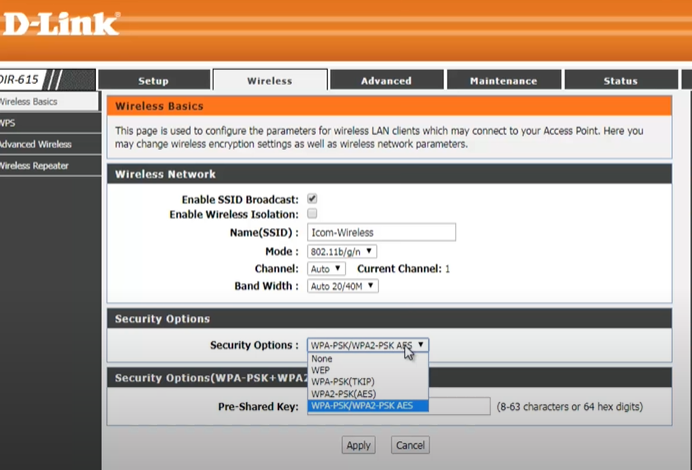
Task: Switch to the Setup tab
Action: pyautogui.click(x=153, y=81)
